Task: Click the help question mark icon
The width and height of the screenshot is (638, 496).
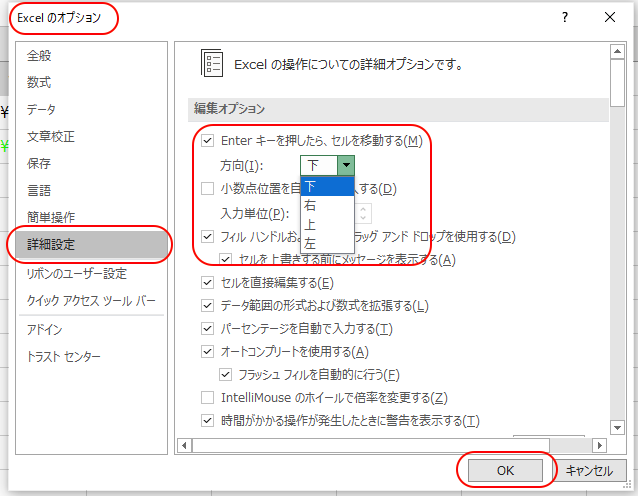Action: [565, 17]
